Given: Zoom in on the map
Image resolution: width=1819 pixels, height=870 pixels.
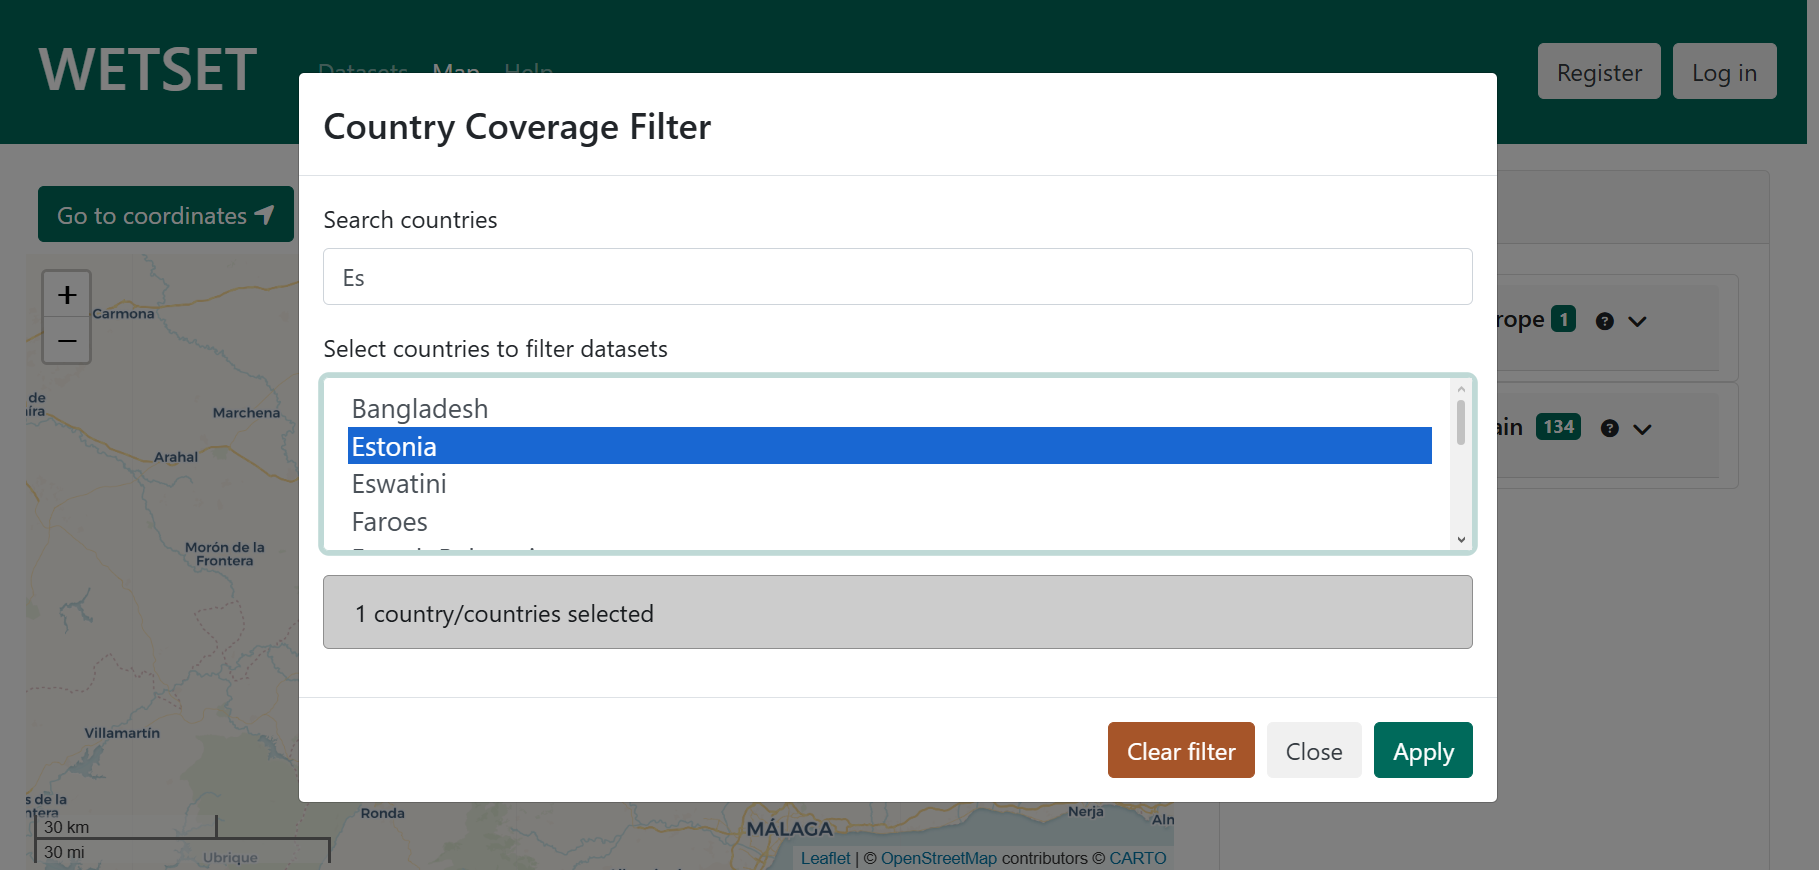Looking at the screenshot, I should click(67, 295).
